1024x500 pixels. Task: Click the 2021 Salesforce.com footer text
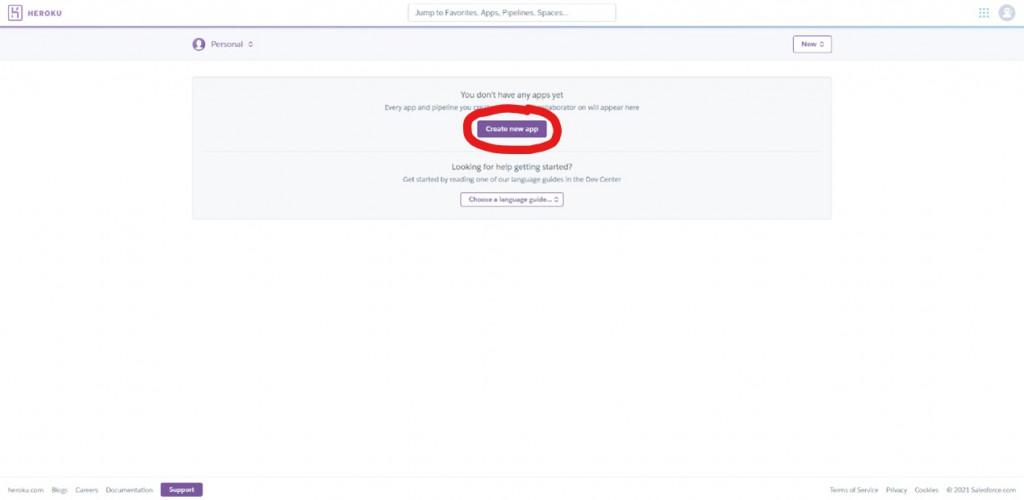[x=982, y=490]
